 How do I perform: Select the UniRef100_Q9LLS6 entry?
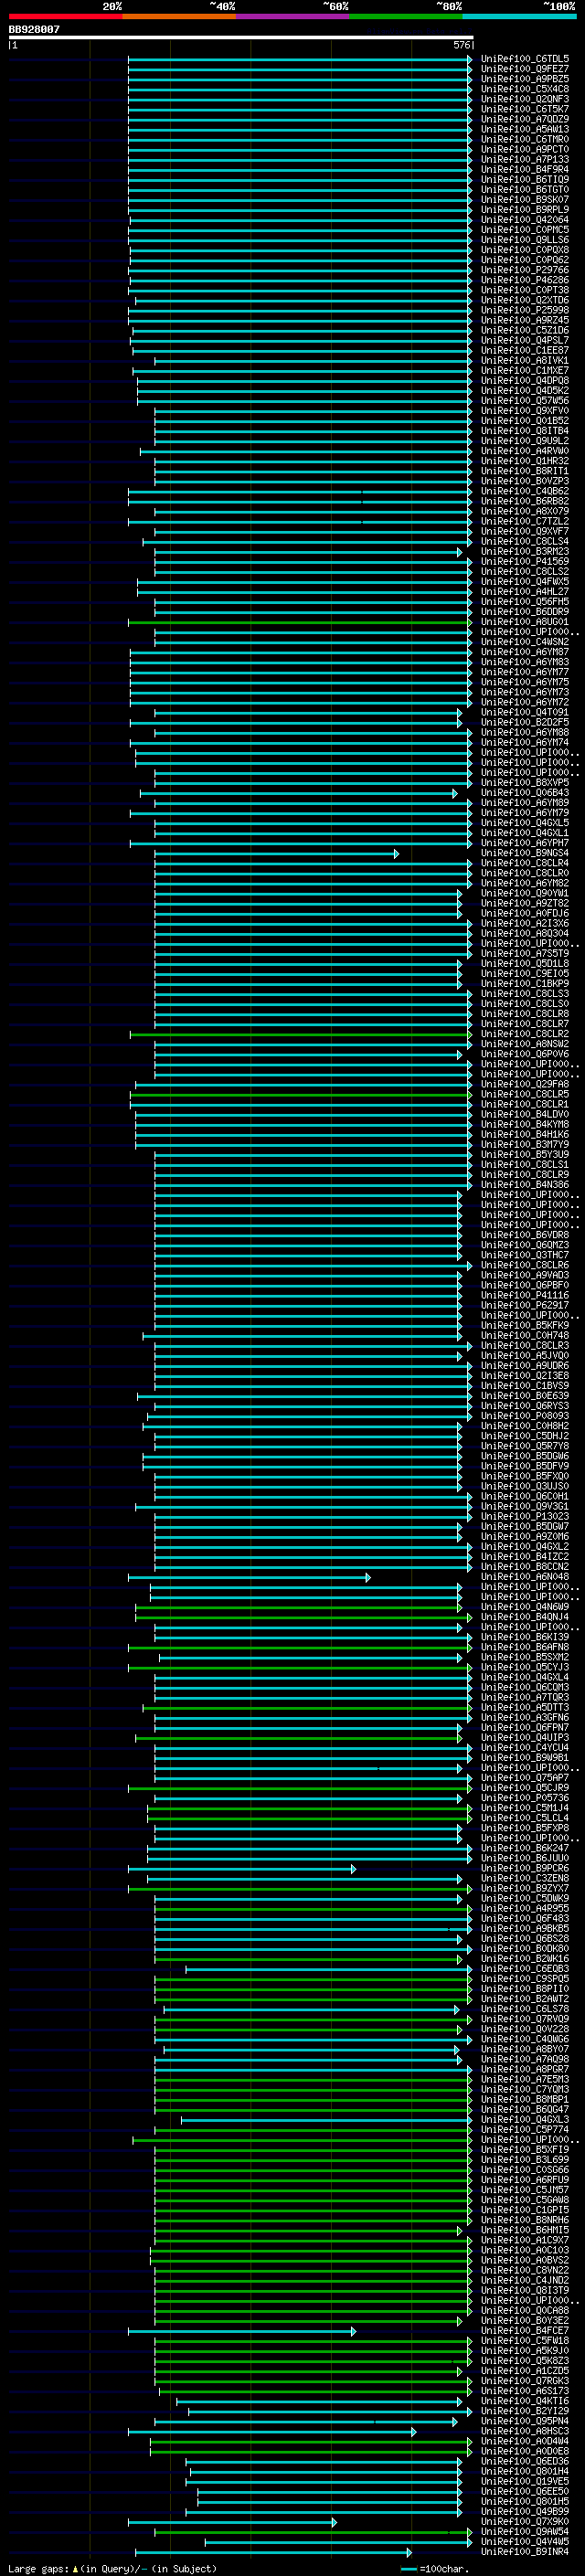525,240
